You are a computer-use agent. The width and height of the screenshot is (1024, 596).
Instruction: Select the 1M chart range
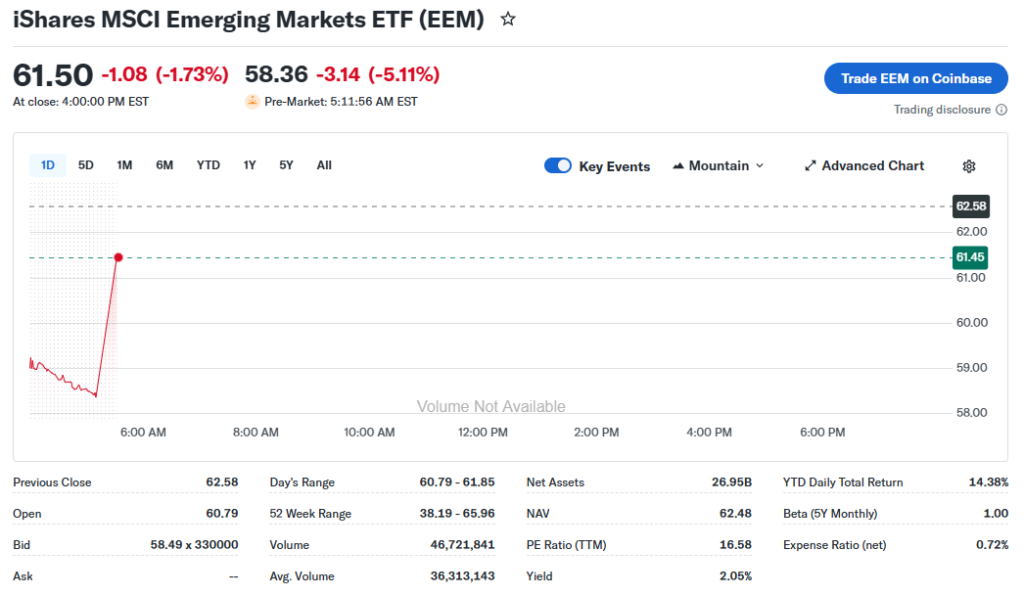click(124, 165)
